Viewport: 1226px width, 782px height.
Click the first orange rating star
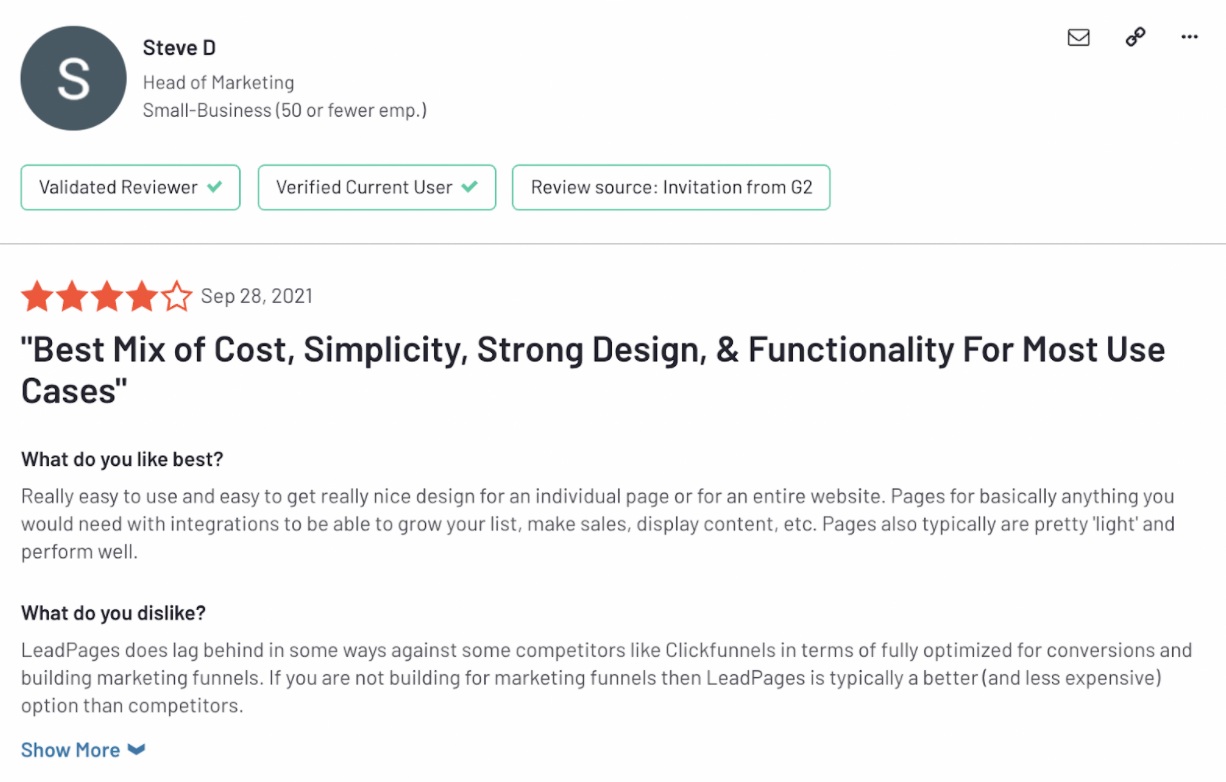click(x=37, y=296)
